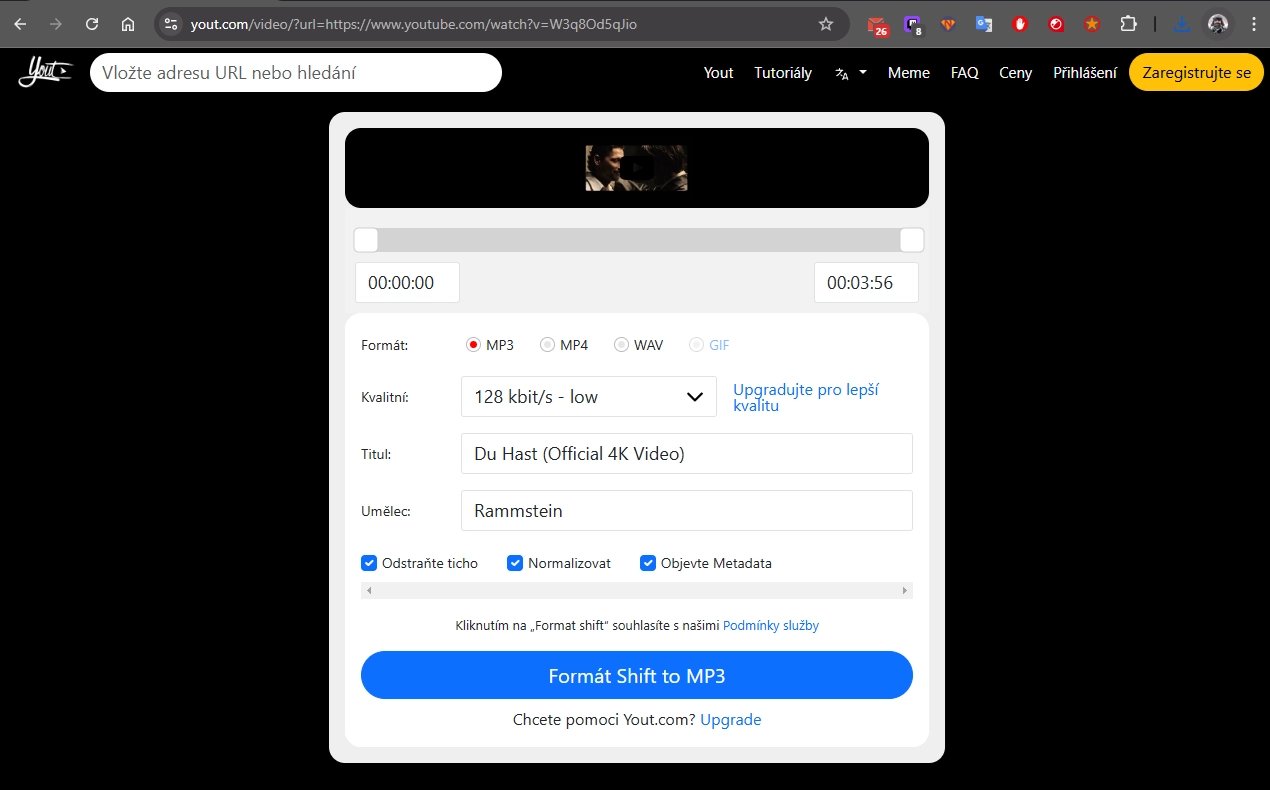The width and height of the screenshot is (1270, 790).
Task: Click Formát Shift to MP3 button
Action: [x=637, y=675]
